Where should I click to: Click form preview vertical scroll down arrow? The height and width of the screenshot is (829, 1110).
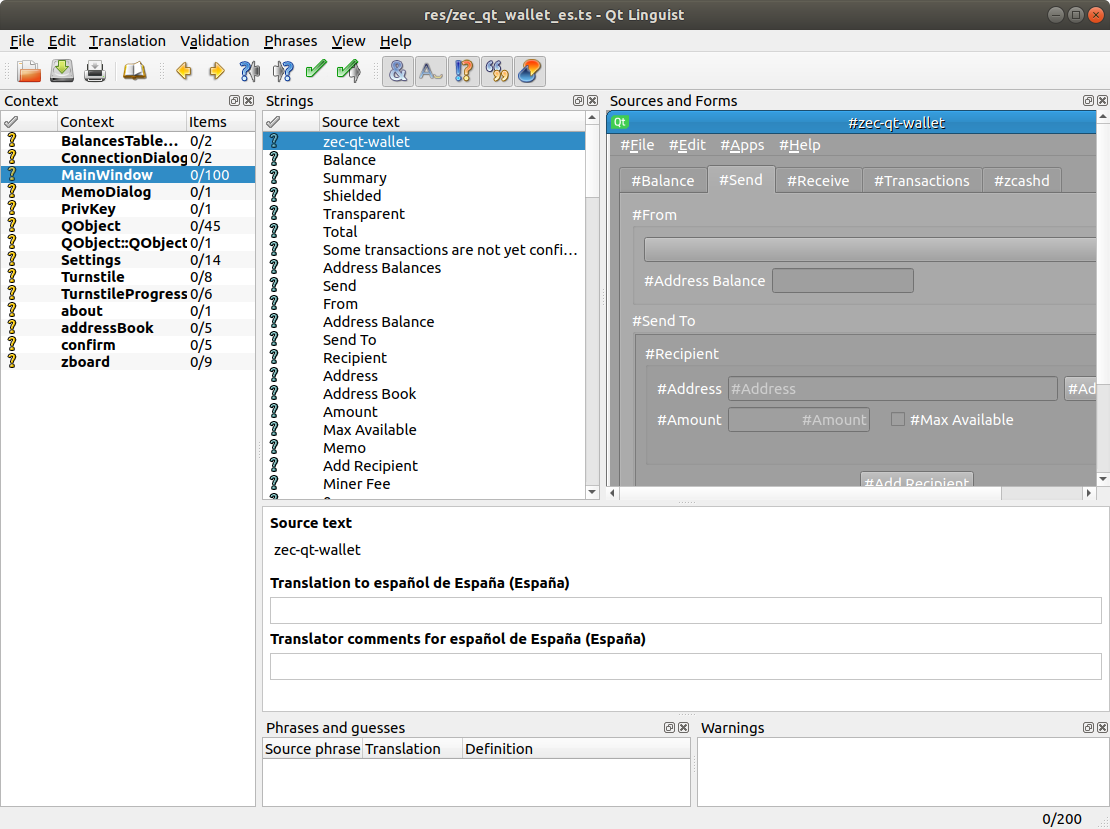[1103, 479]
